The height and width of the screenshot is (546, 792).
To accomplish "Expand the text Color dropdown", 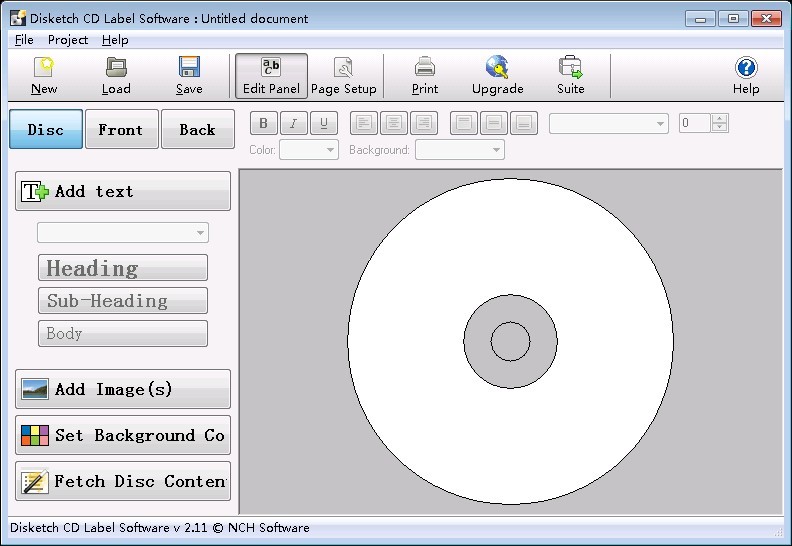I will click(x=309, y=150).
